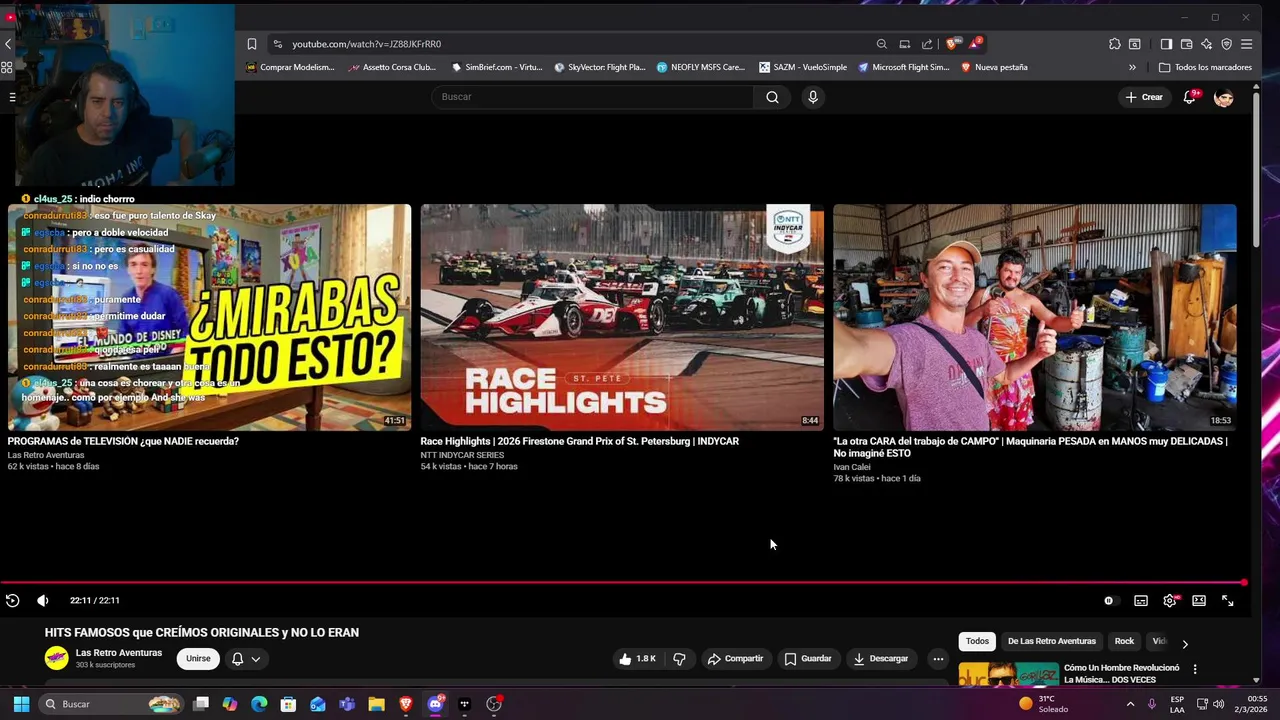This screenshot has width=1280, height=720.
Task: Open Windows Start menu
Action: coord(21,704)
